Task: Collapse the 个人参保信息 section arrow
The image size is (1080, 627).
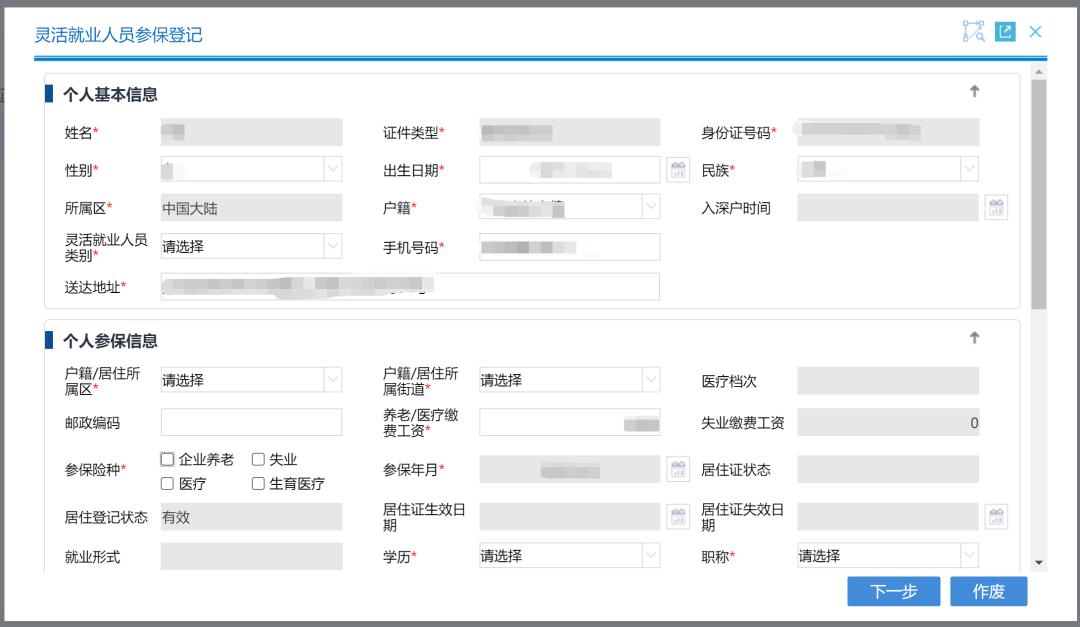Action: point(974,337)
